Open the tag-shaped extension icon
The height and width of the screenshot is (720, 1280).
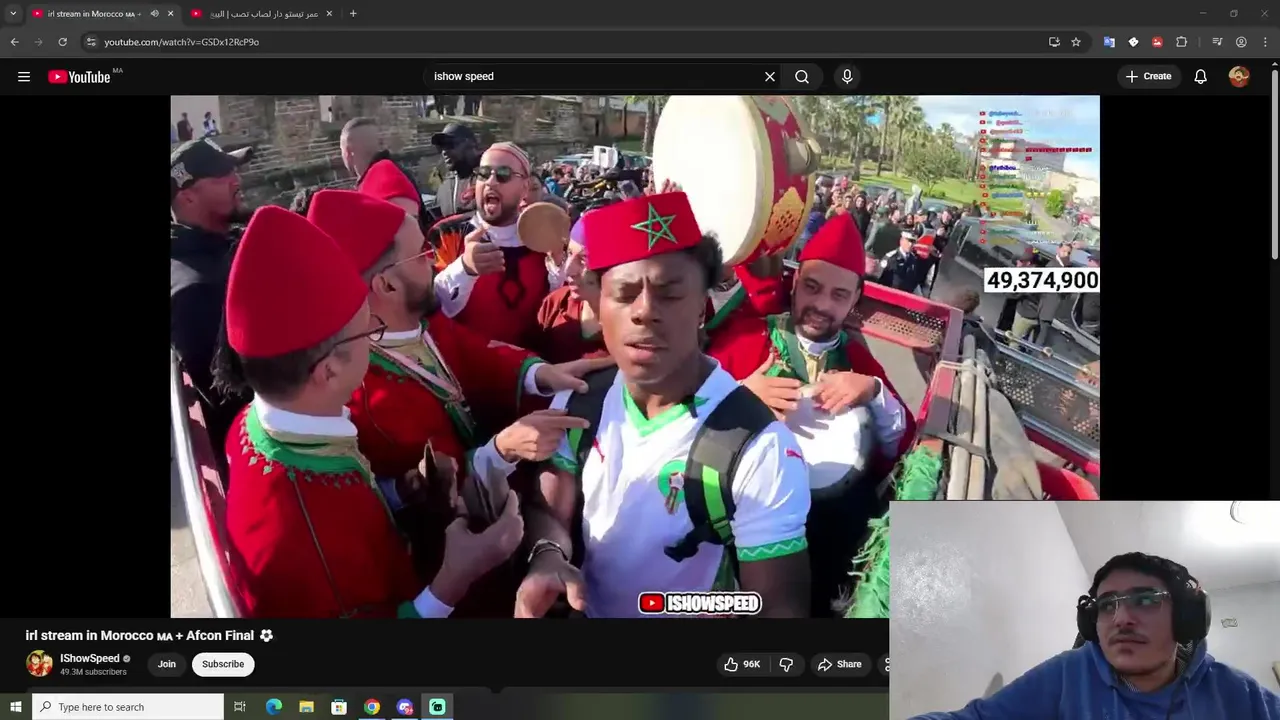[x=1133, y=42]
